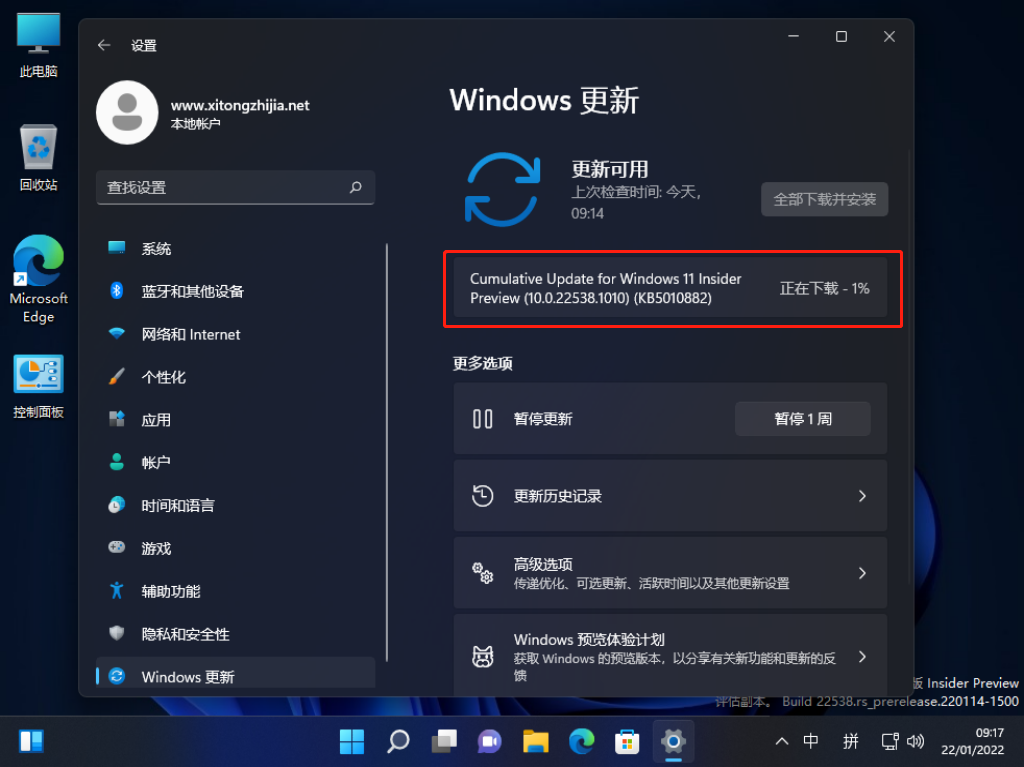Open 辅助功能 settings

[236, 591]
